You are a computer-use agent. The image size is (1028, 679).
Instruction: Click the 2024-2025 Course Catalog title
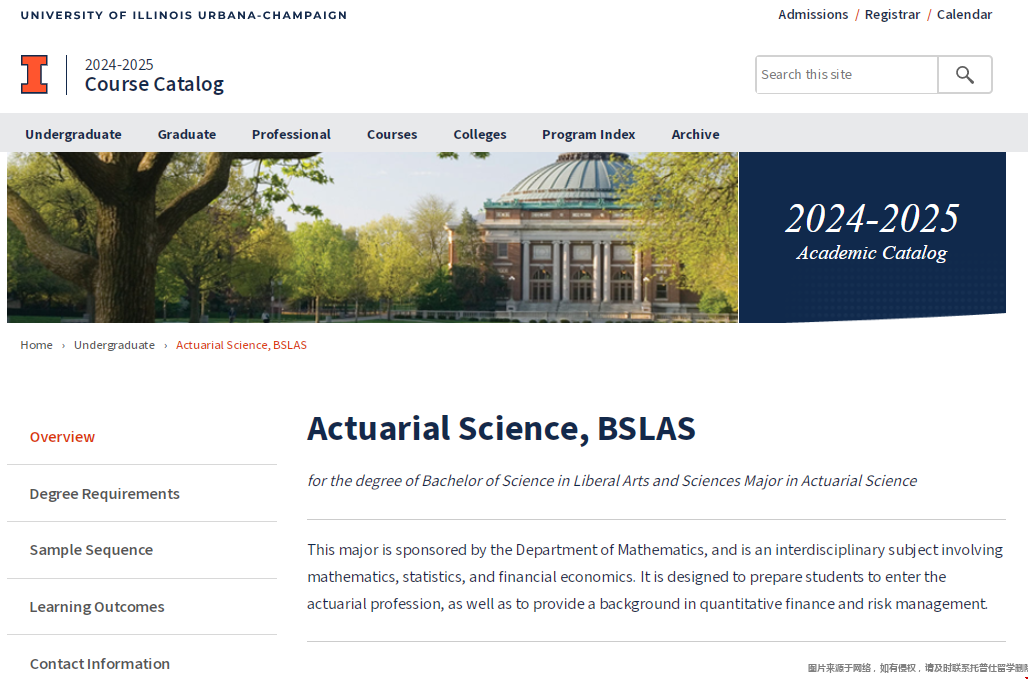pos(154,75)
